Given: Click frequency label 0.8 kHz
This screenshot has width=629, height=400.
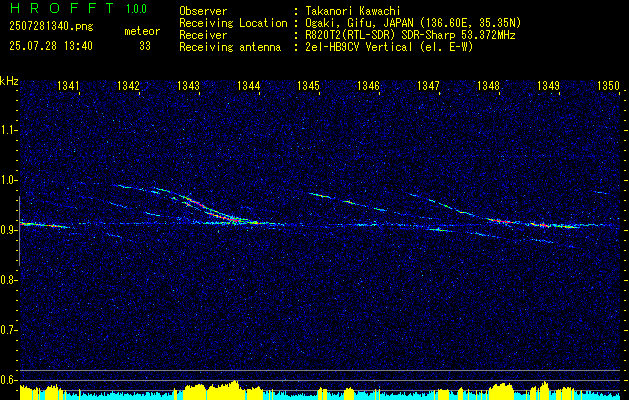Looking at the screenshot, I should point(8,280).
